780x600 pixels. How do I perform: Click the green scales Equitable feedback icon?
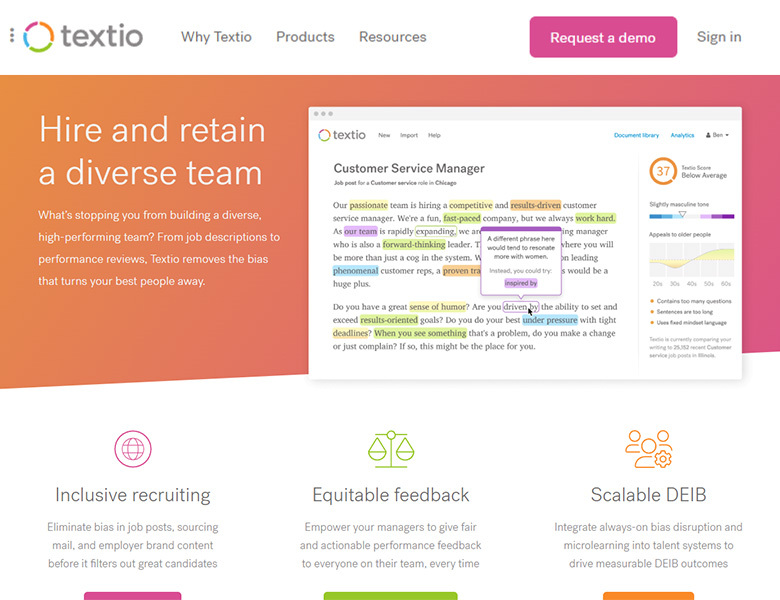(391, 449)
